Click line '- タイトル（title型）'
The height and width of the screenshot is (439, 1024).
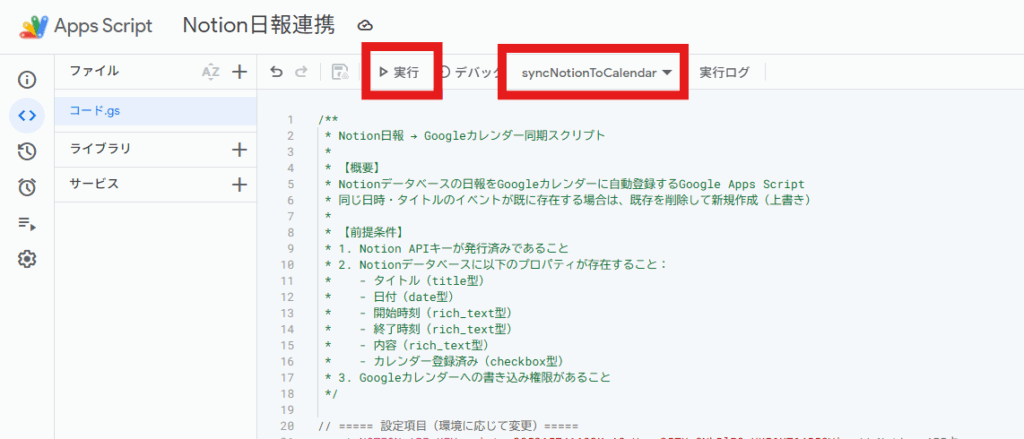pyautogui.click(x=422, y=280)
